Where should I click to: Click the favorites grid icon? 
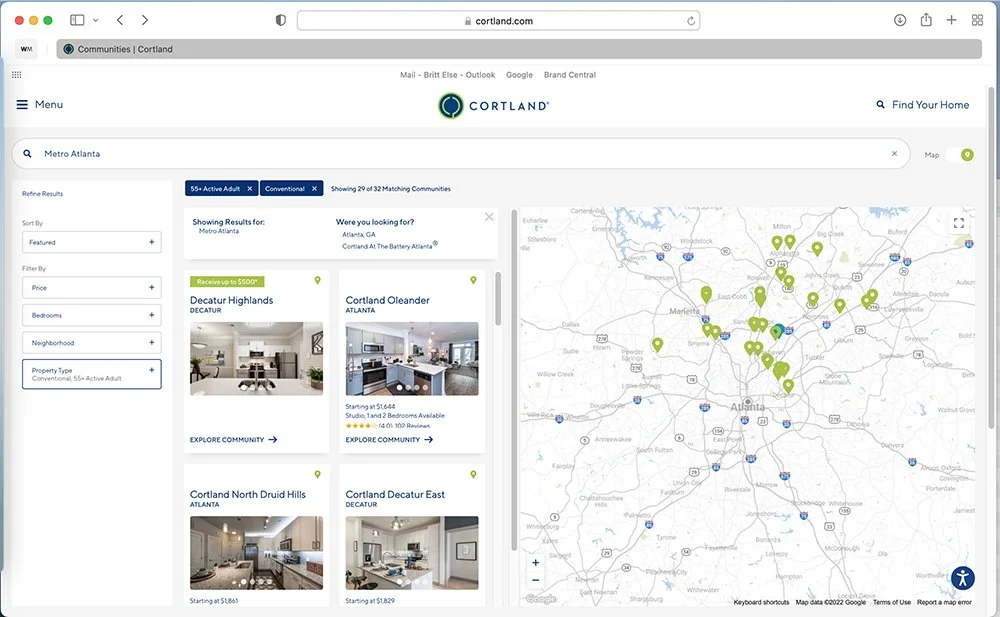coord(17,75)
